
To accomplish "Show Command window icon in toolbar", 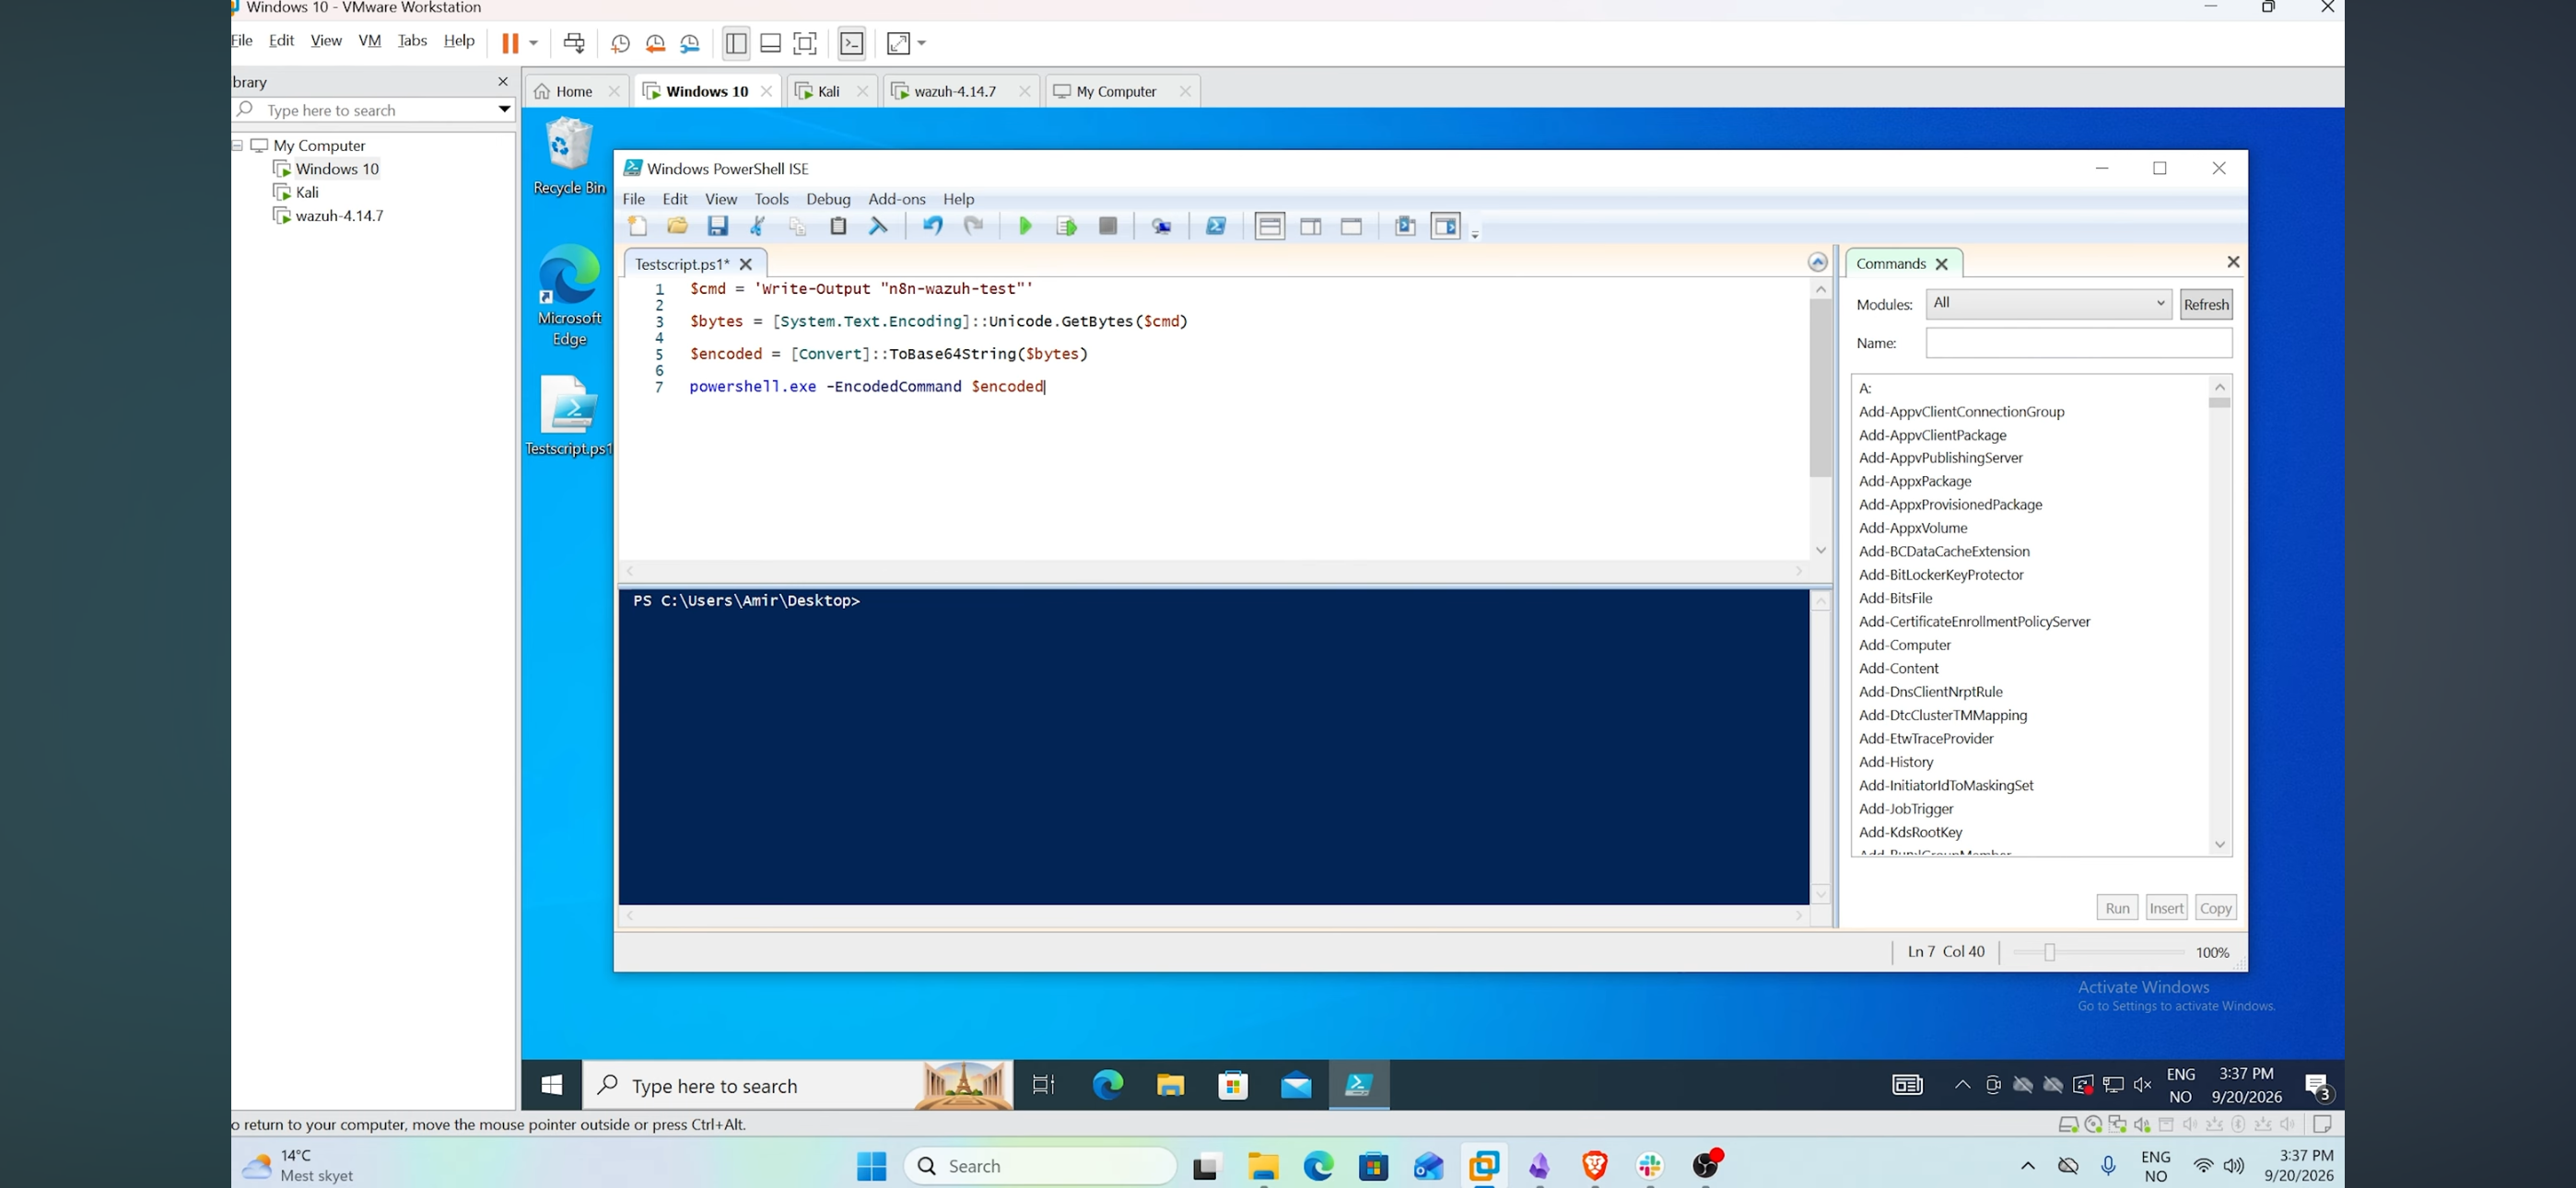I will tap(1405, 226).
